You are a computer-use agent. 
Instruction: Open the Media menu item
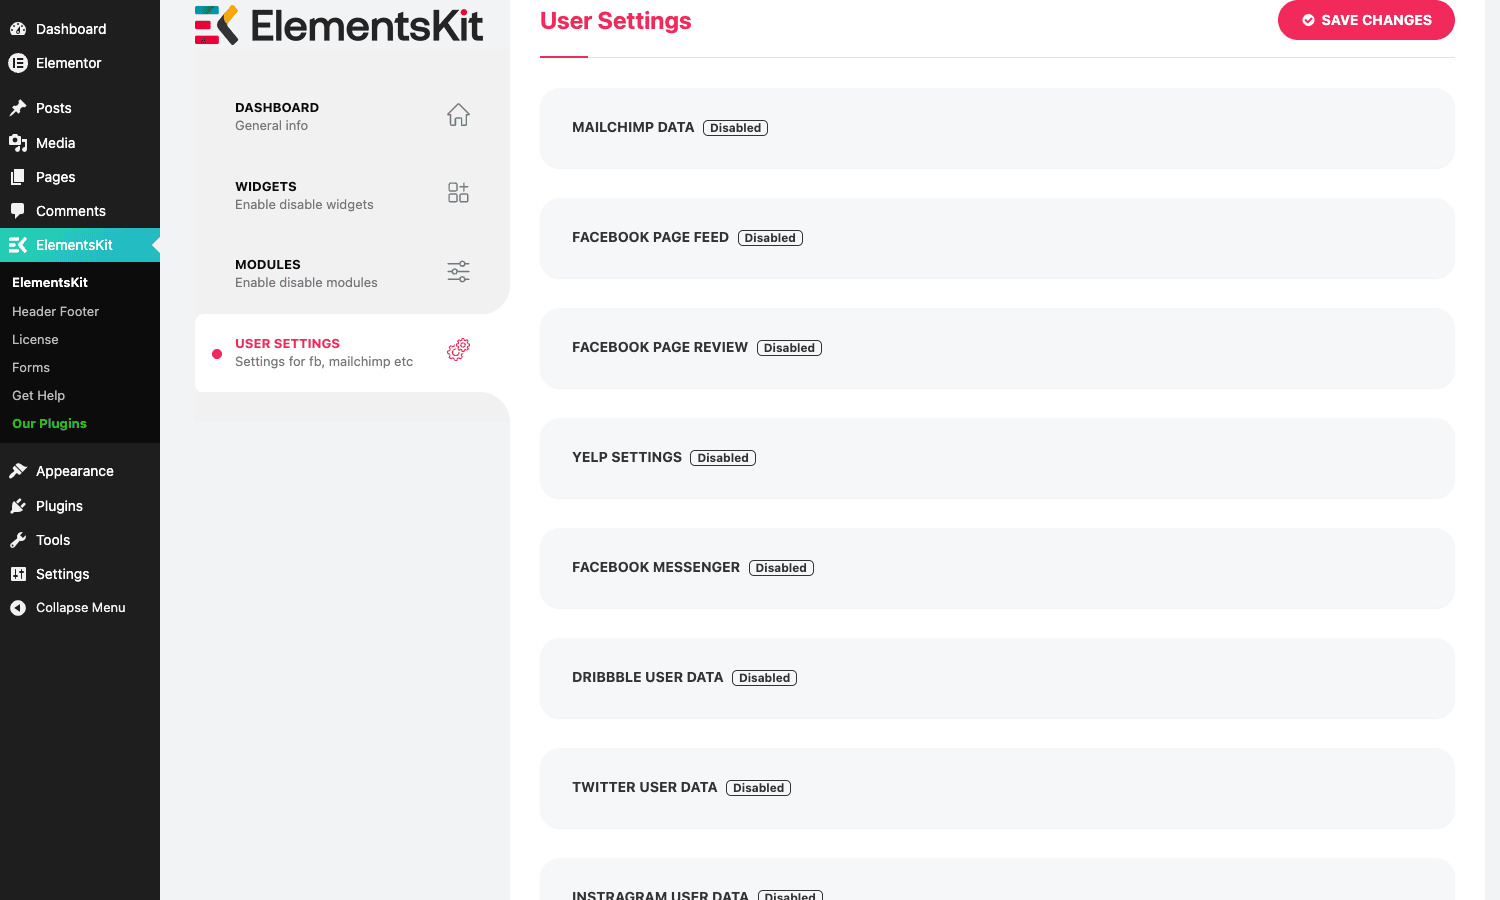pos(80,143)
